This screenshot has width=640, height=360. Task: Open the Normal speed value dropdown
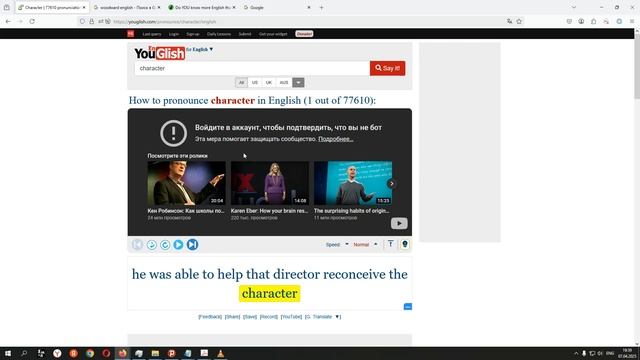tap(365, 244)
